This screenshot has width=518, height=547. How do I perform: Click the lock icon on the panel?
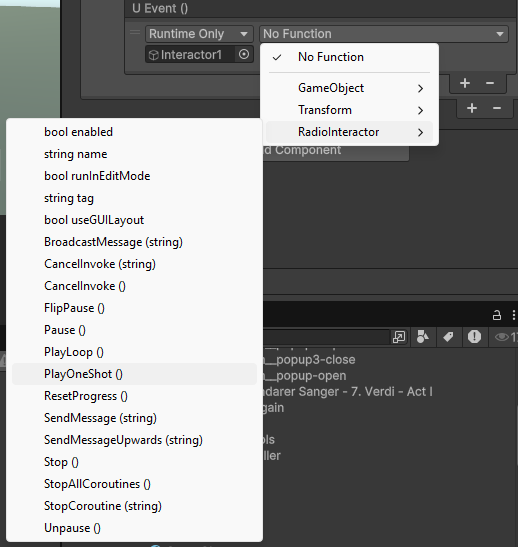496,315
